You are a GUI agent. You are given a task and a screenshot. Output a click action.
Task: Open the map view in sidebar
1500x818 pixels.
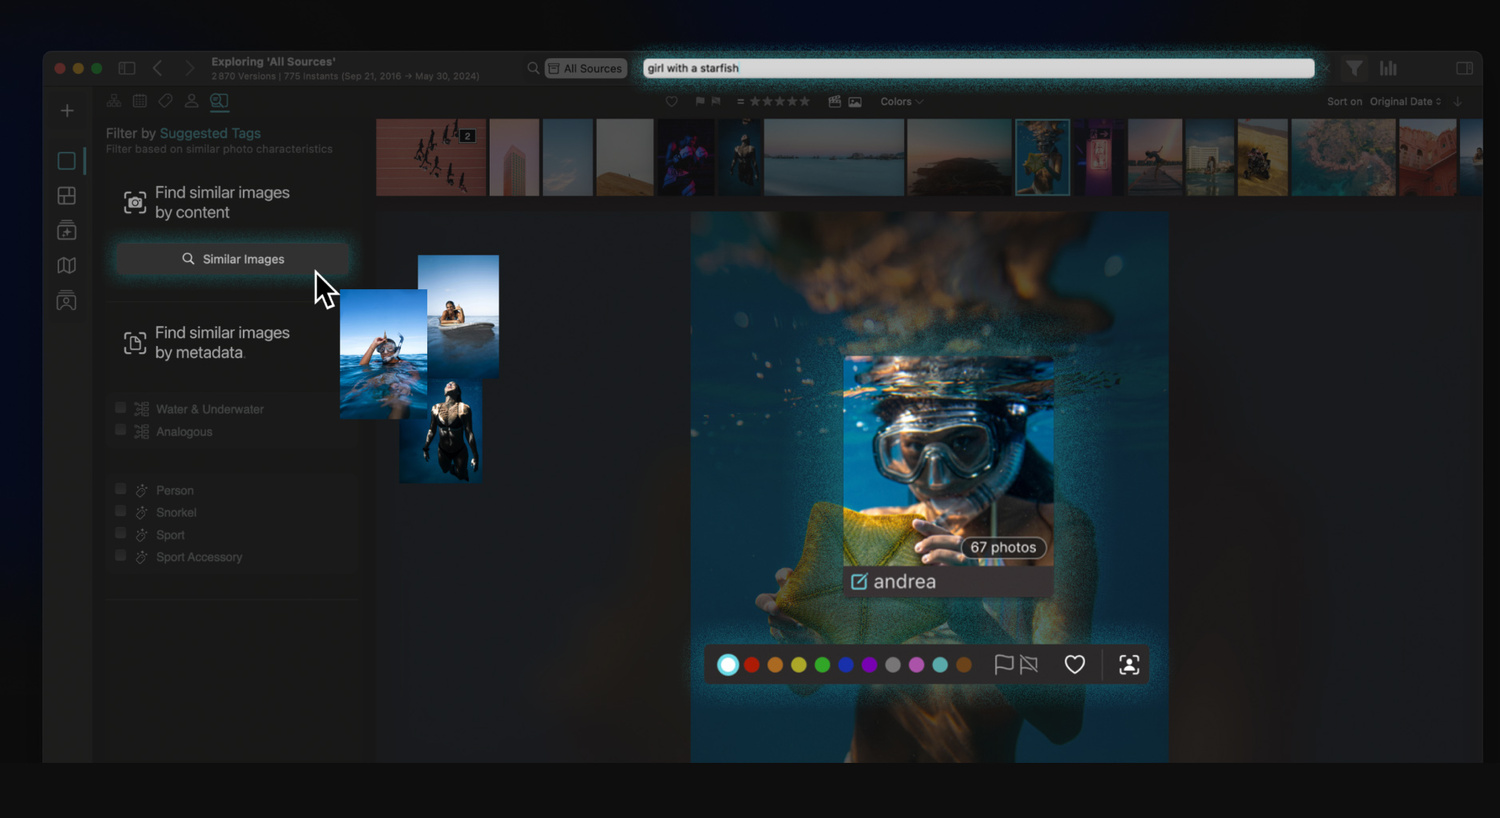(67, 266)
